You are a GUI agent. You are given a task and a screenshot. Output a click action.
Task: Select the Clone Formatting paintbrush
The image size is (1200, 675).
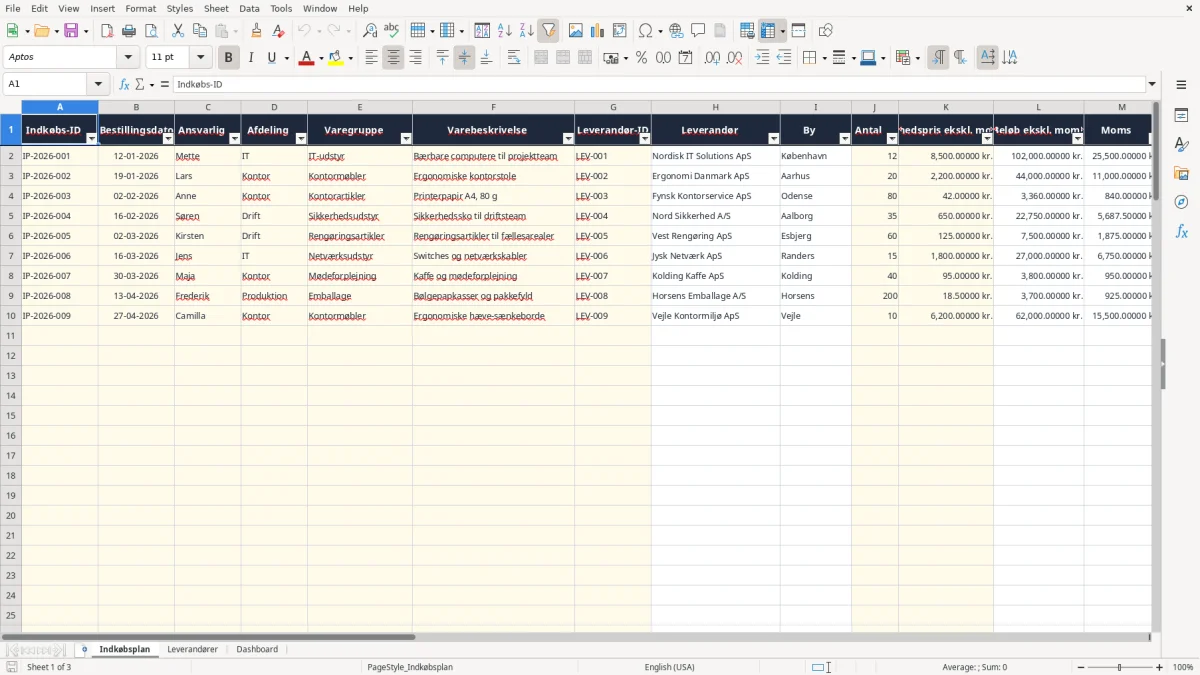(257, 31)
